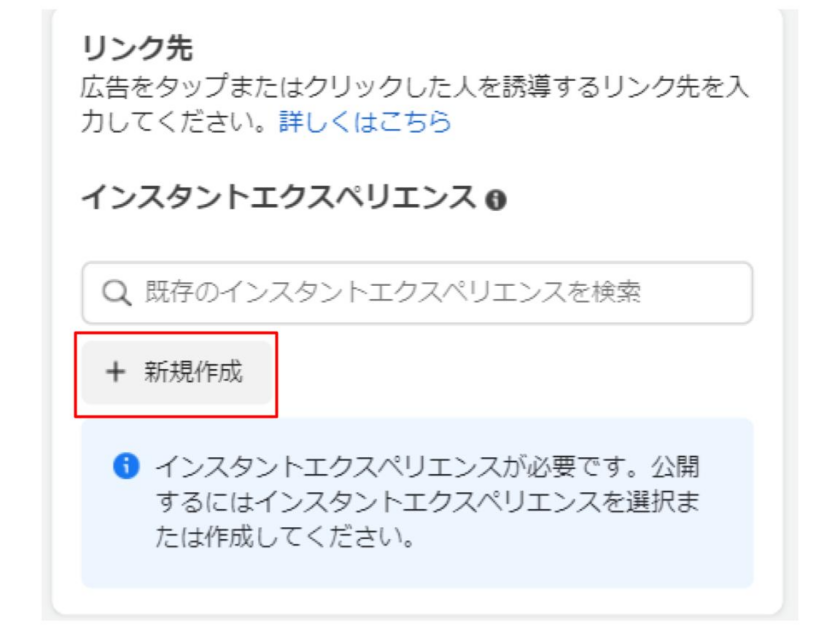Click the インスタントエクスペリエンス heading text
Viewport: 840px width, 630px height.
point(279,197)
